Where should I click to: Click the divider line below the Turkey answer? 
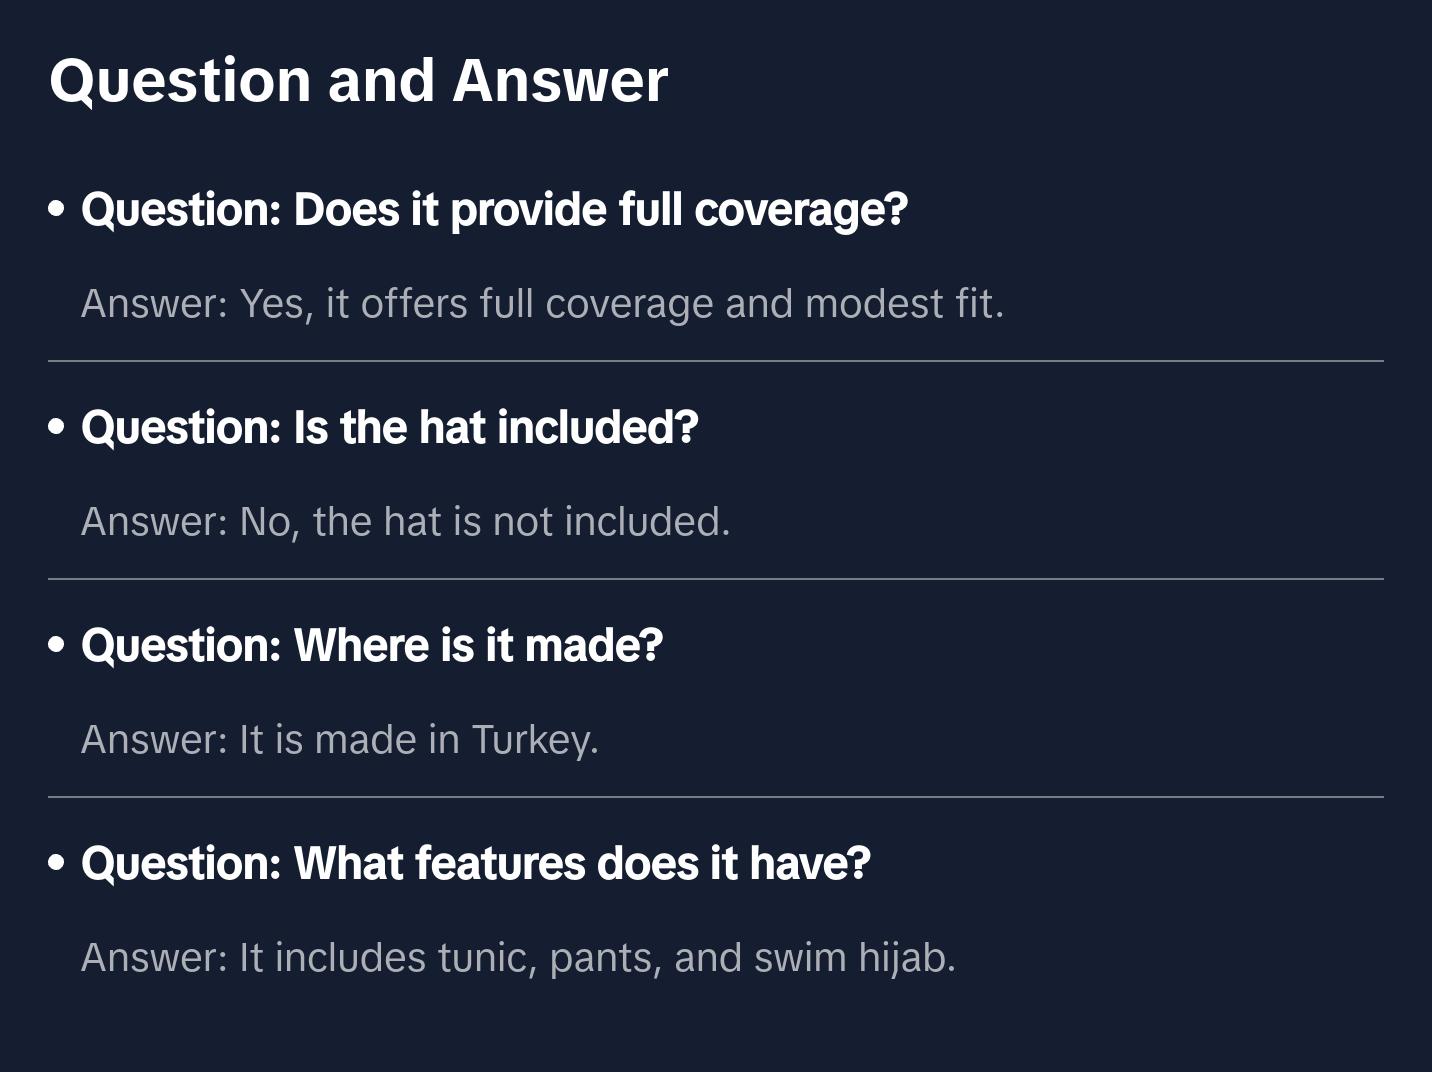click(716, 797)
